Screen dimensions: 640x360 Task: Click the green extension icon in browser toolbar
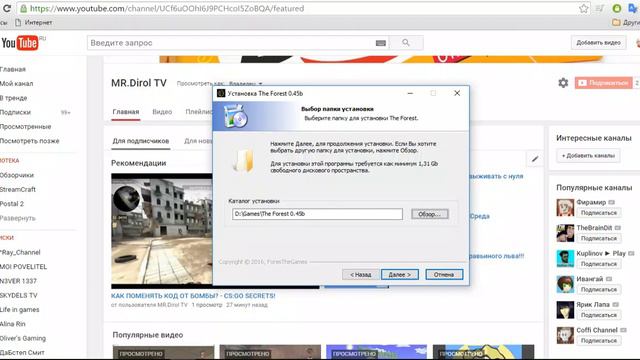(617, 8)
